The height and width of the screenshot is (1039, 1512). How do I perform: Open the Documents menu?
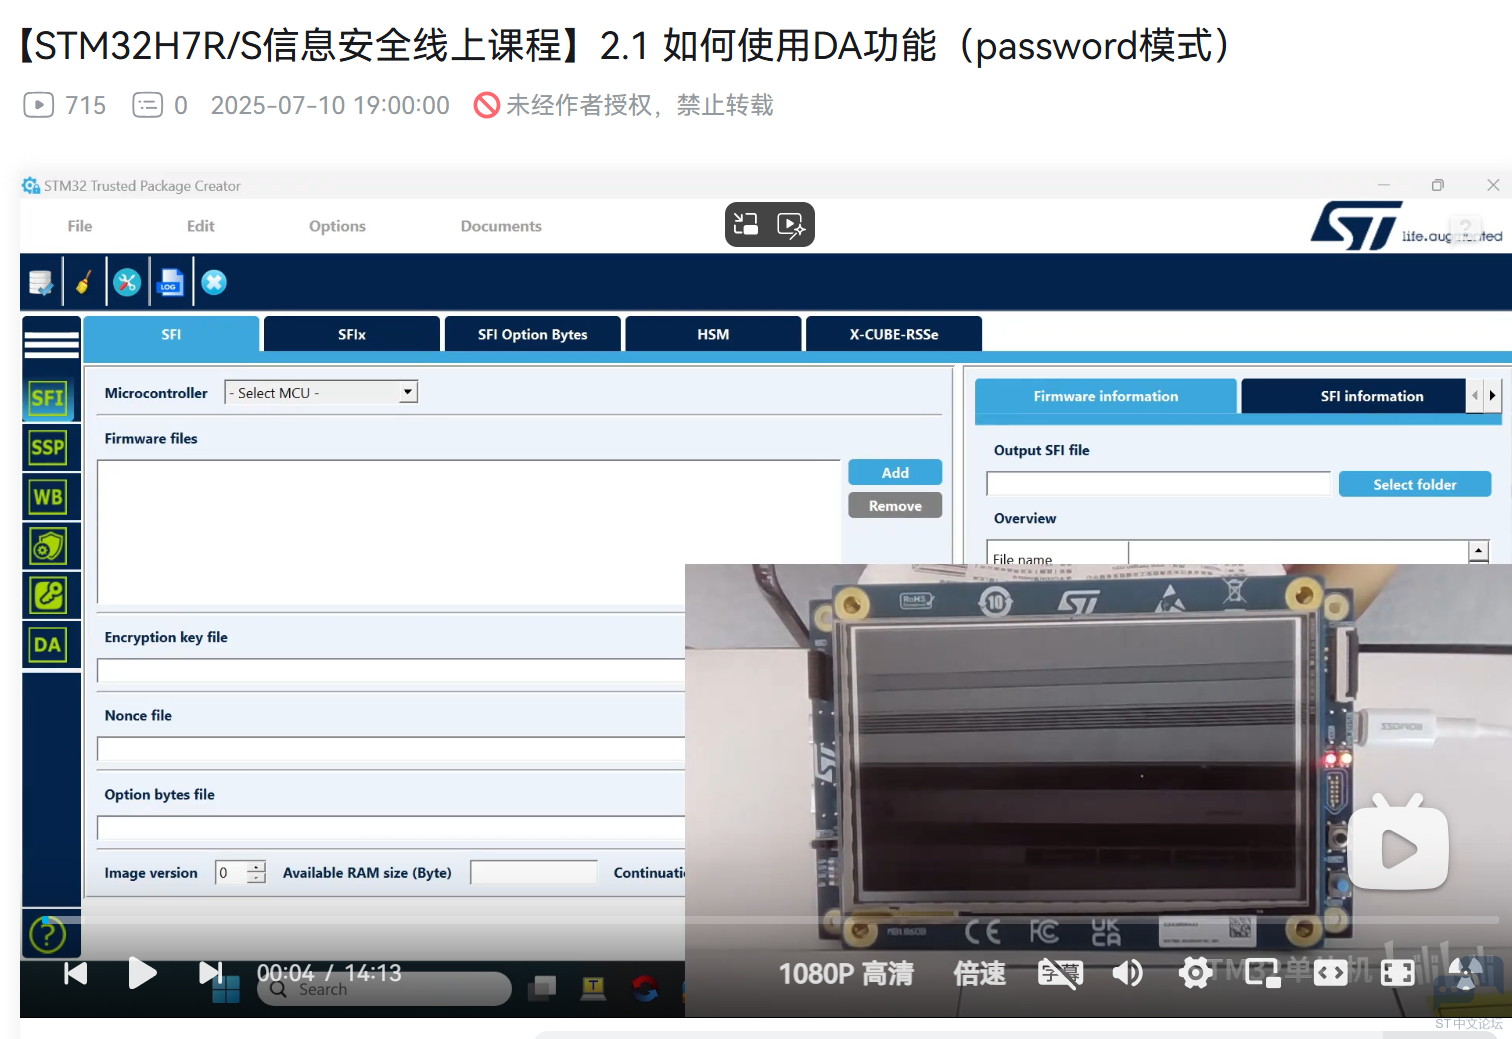tap(501, 226)
